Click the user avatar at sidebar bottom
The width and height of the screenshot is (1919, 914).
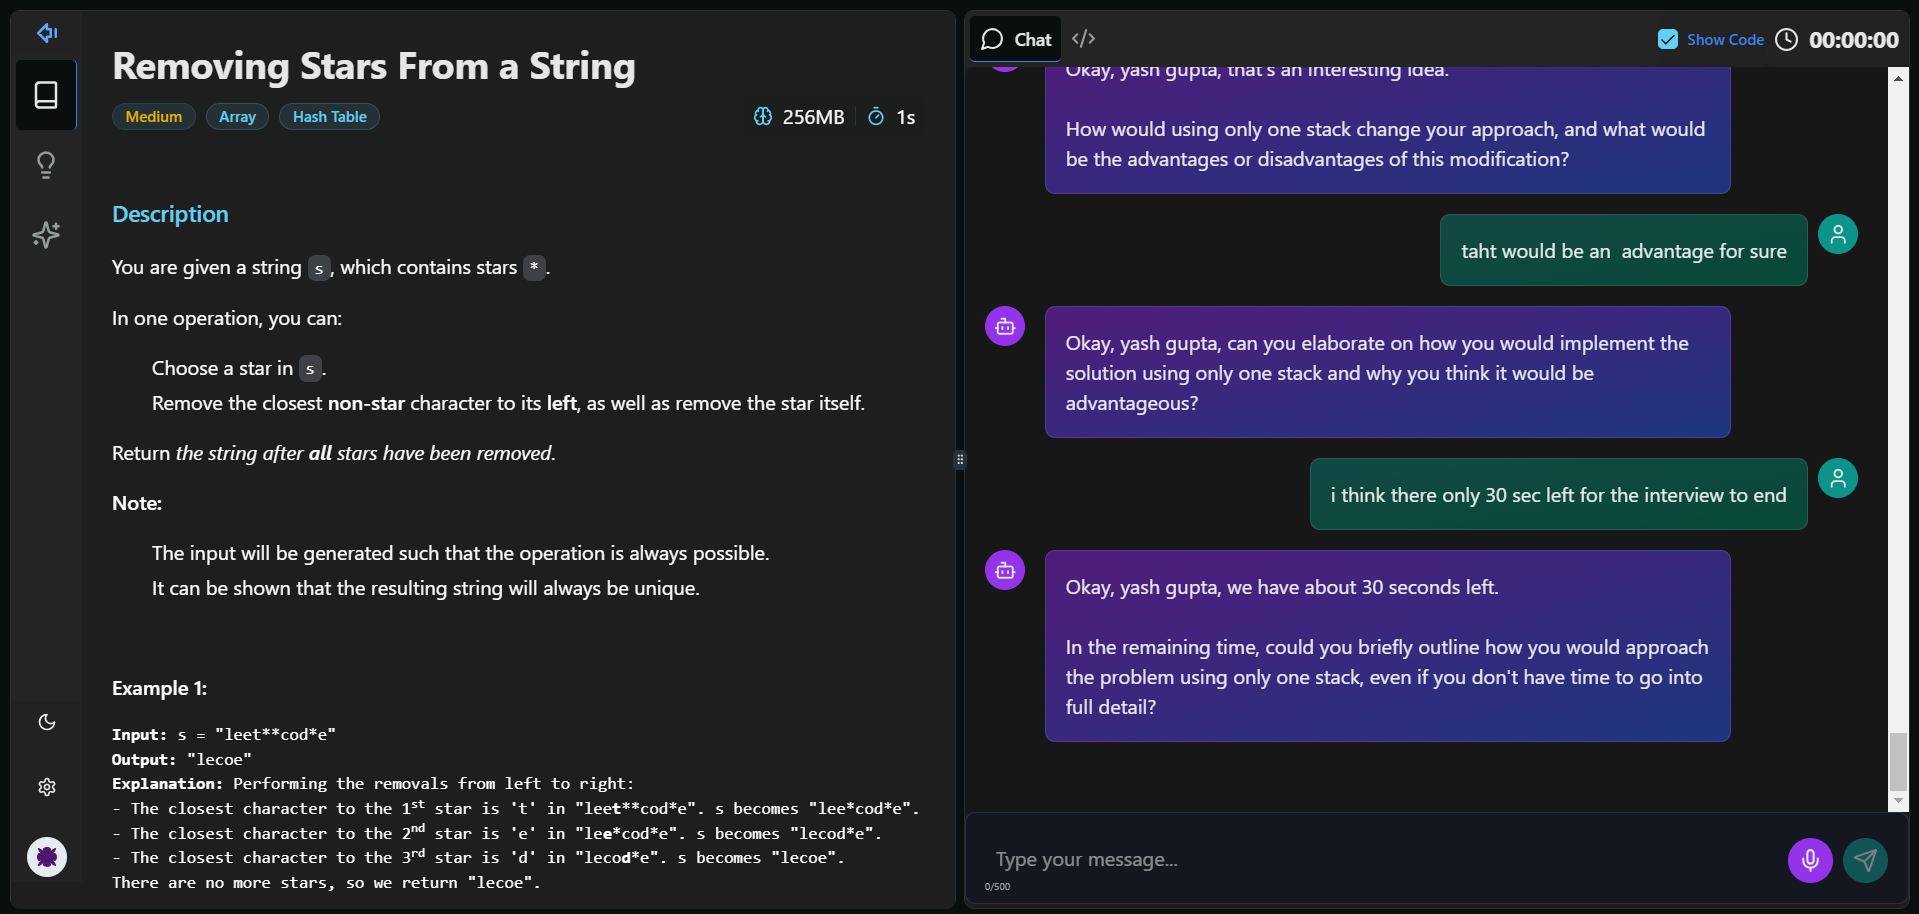[x=47, y=857]
